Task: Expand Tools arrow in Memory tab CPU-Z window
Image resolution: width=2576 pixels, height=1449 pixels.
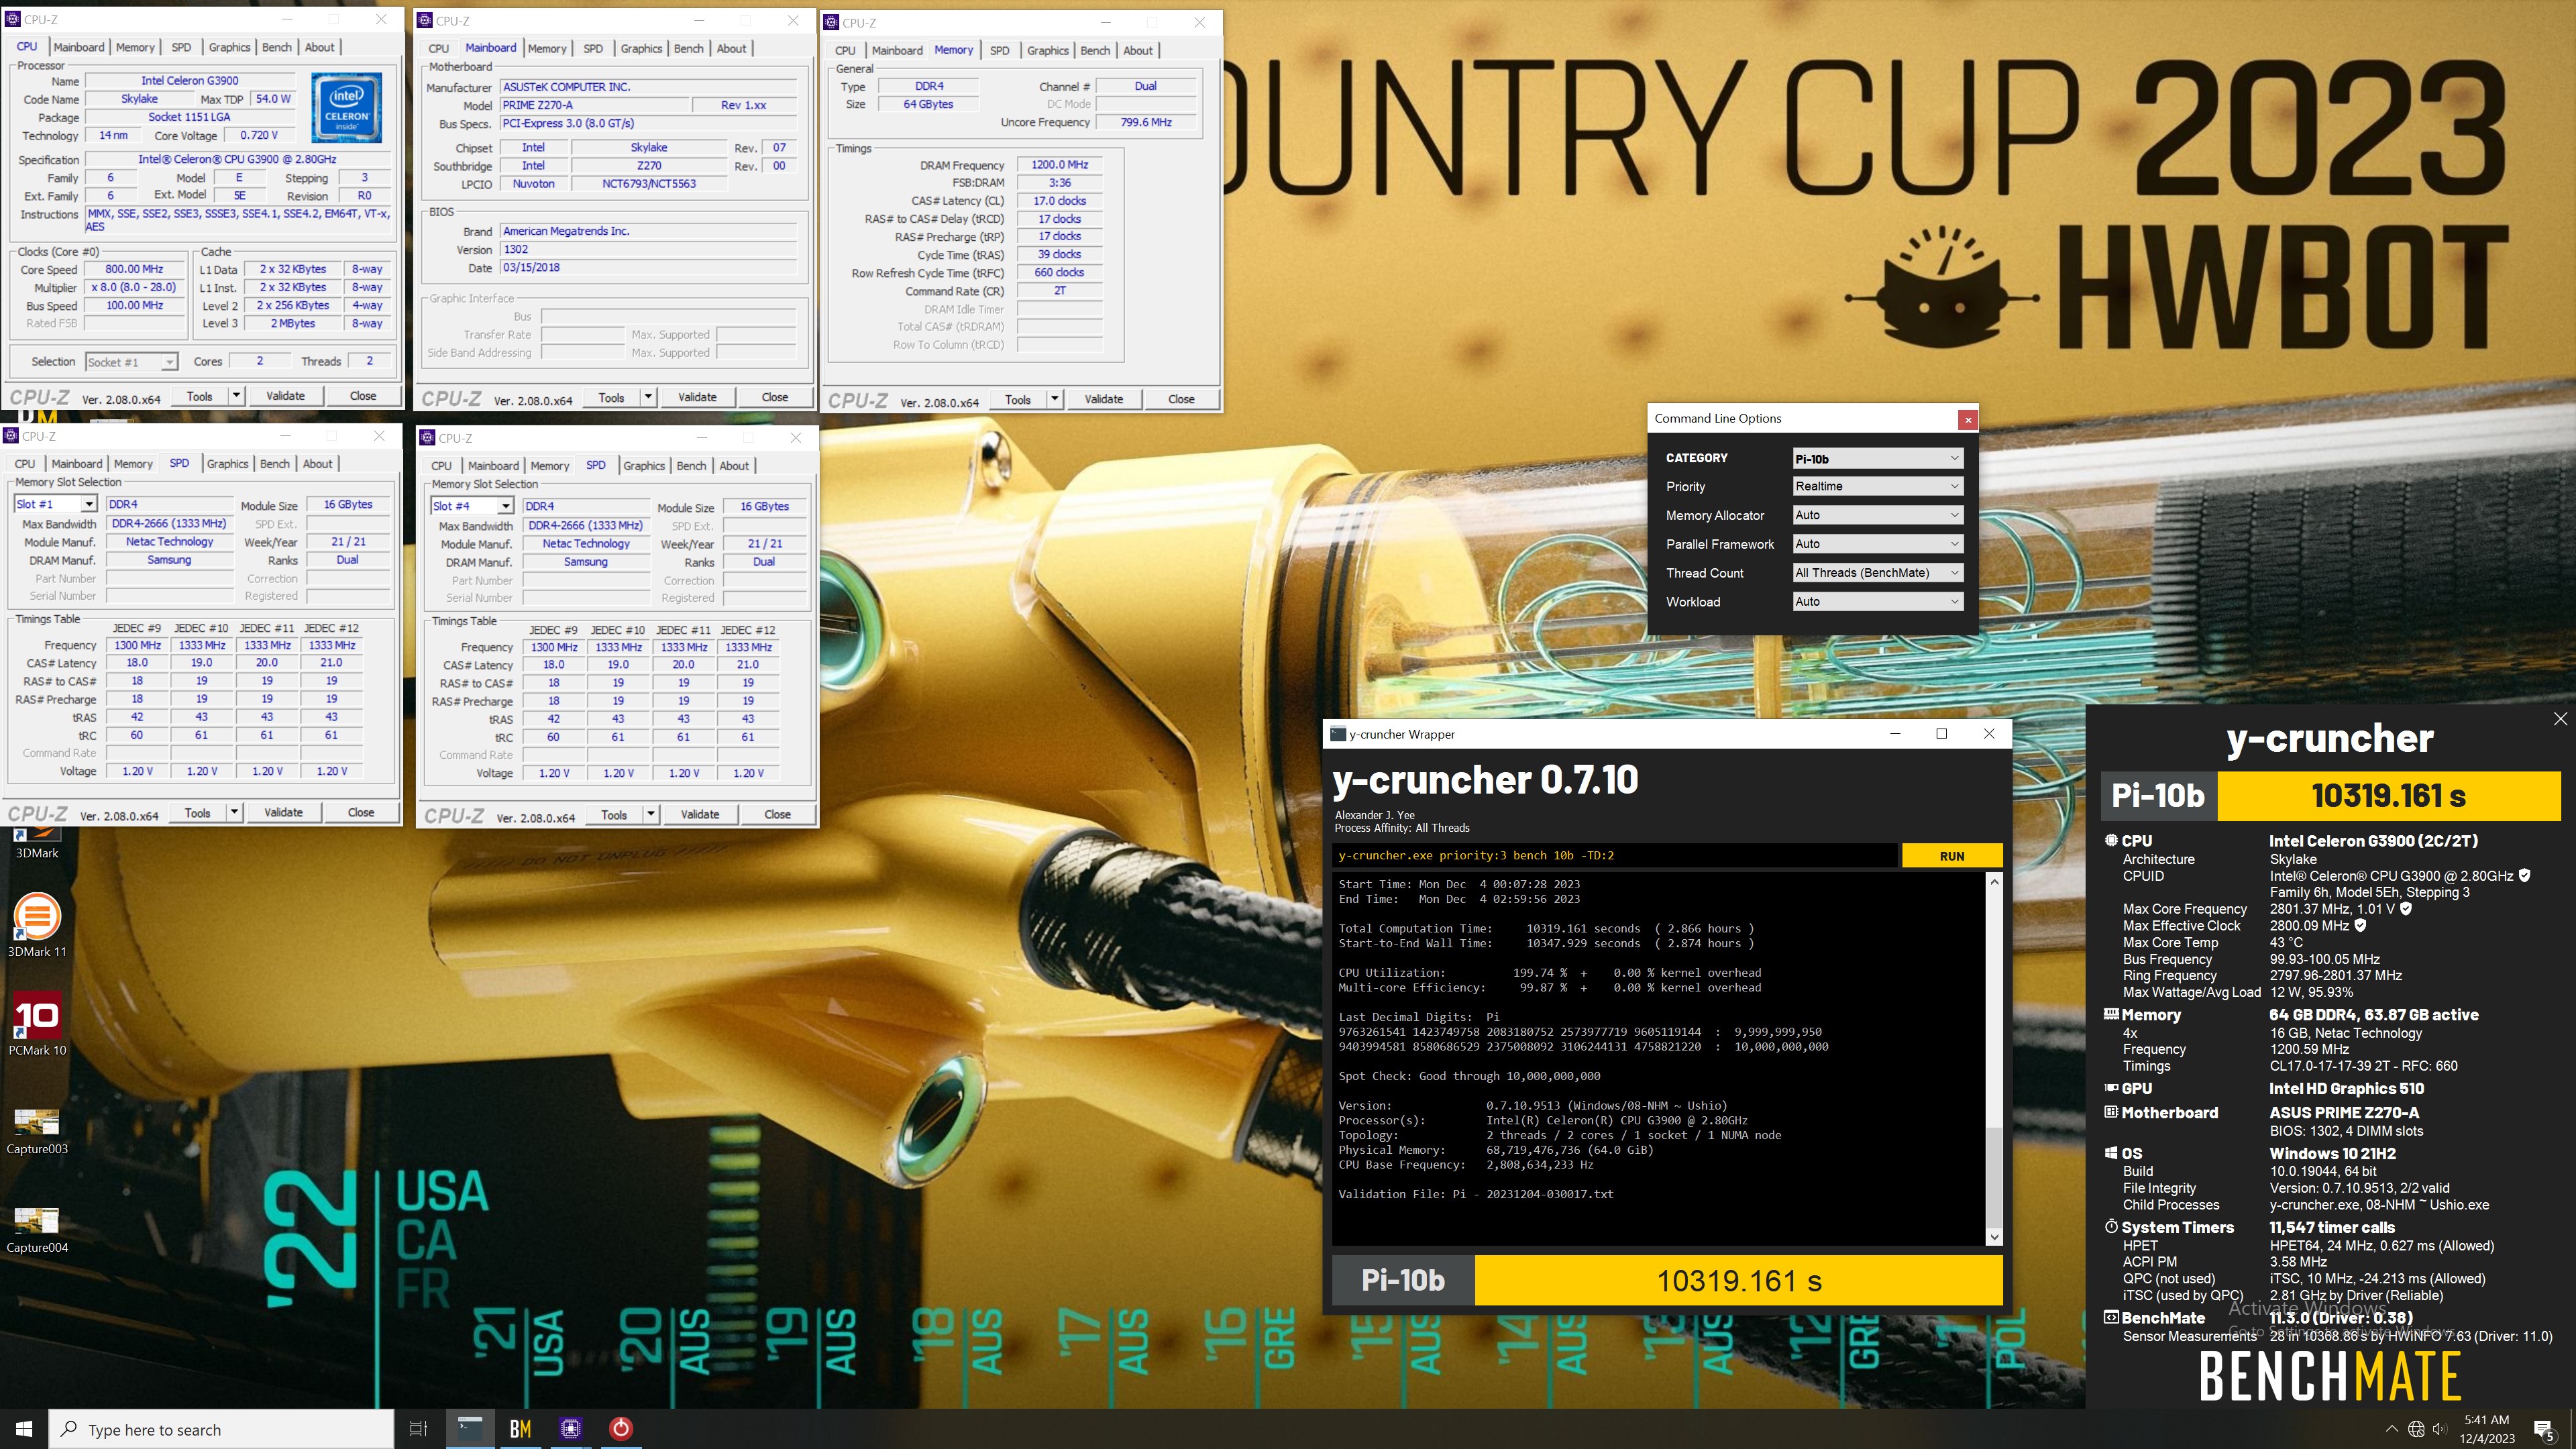Action: [x=1054, y=399]
